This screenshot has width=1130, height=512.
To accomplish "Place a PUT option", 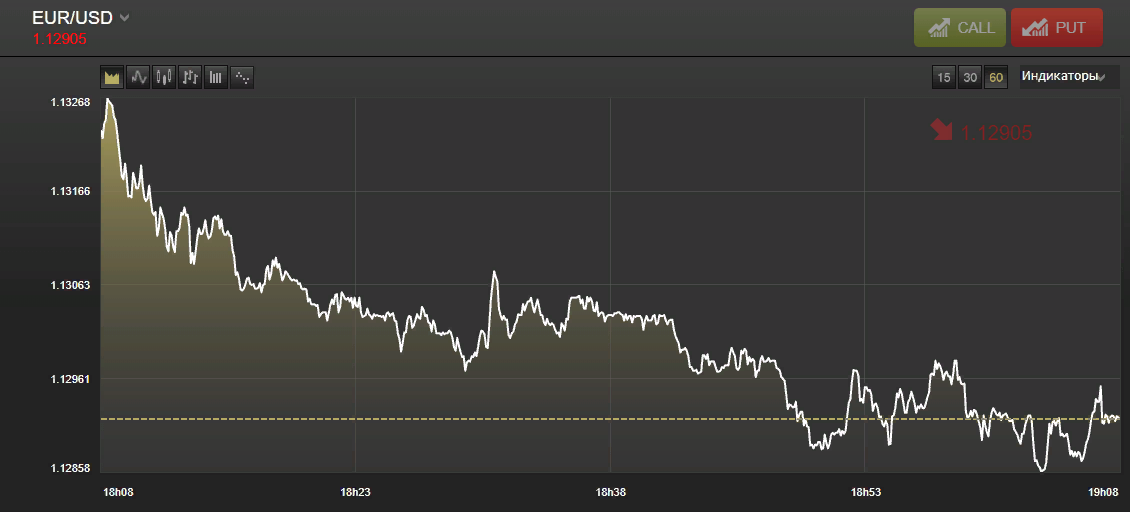I will pos(1056,27).
